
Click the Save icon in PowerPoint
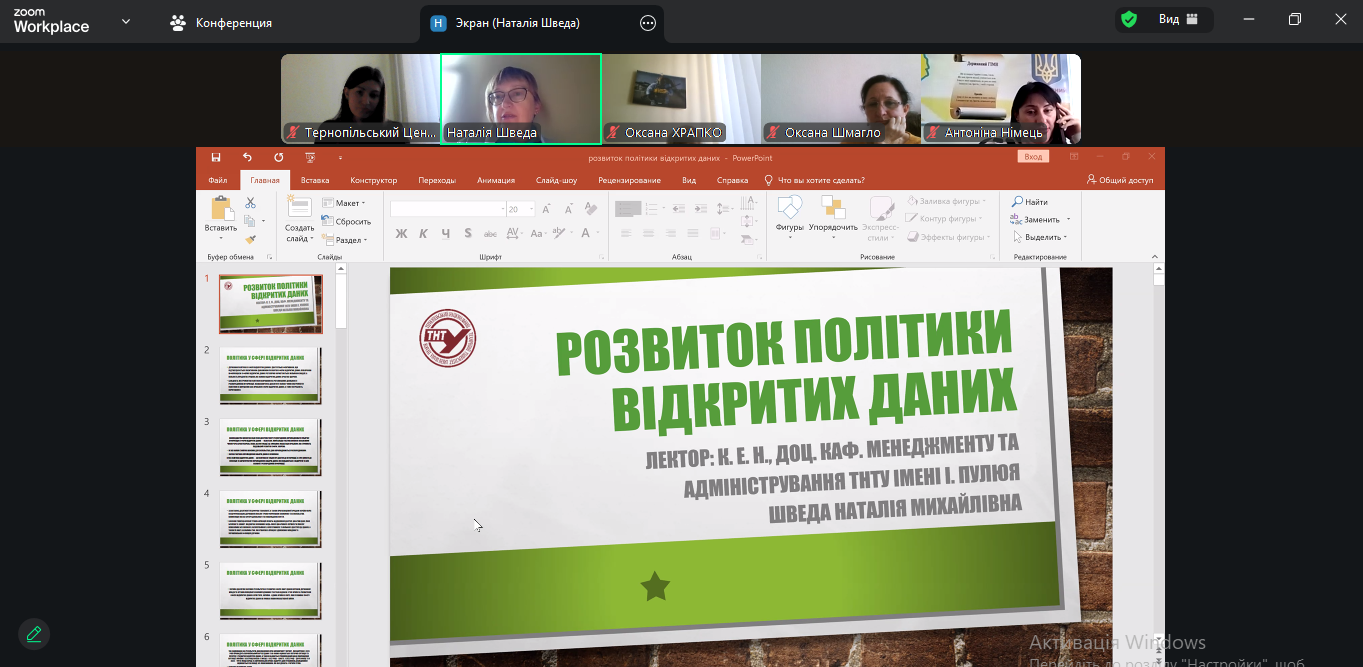216,157
